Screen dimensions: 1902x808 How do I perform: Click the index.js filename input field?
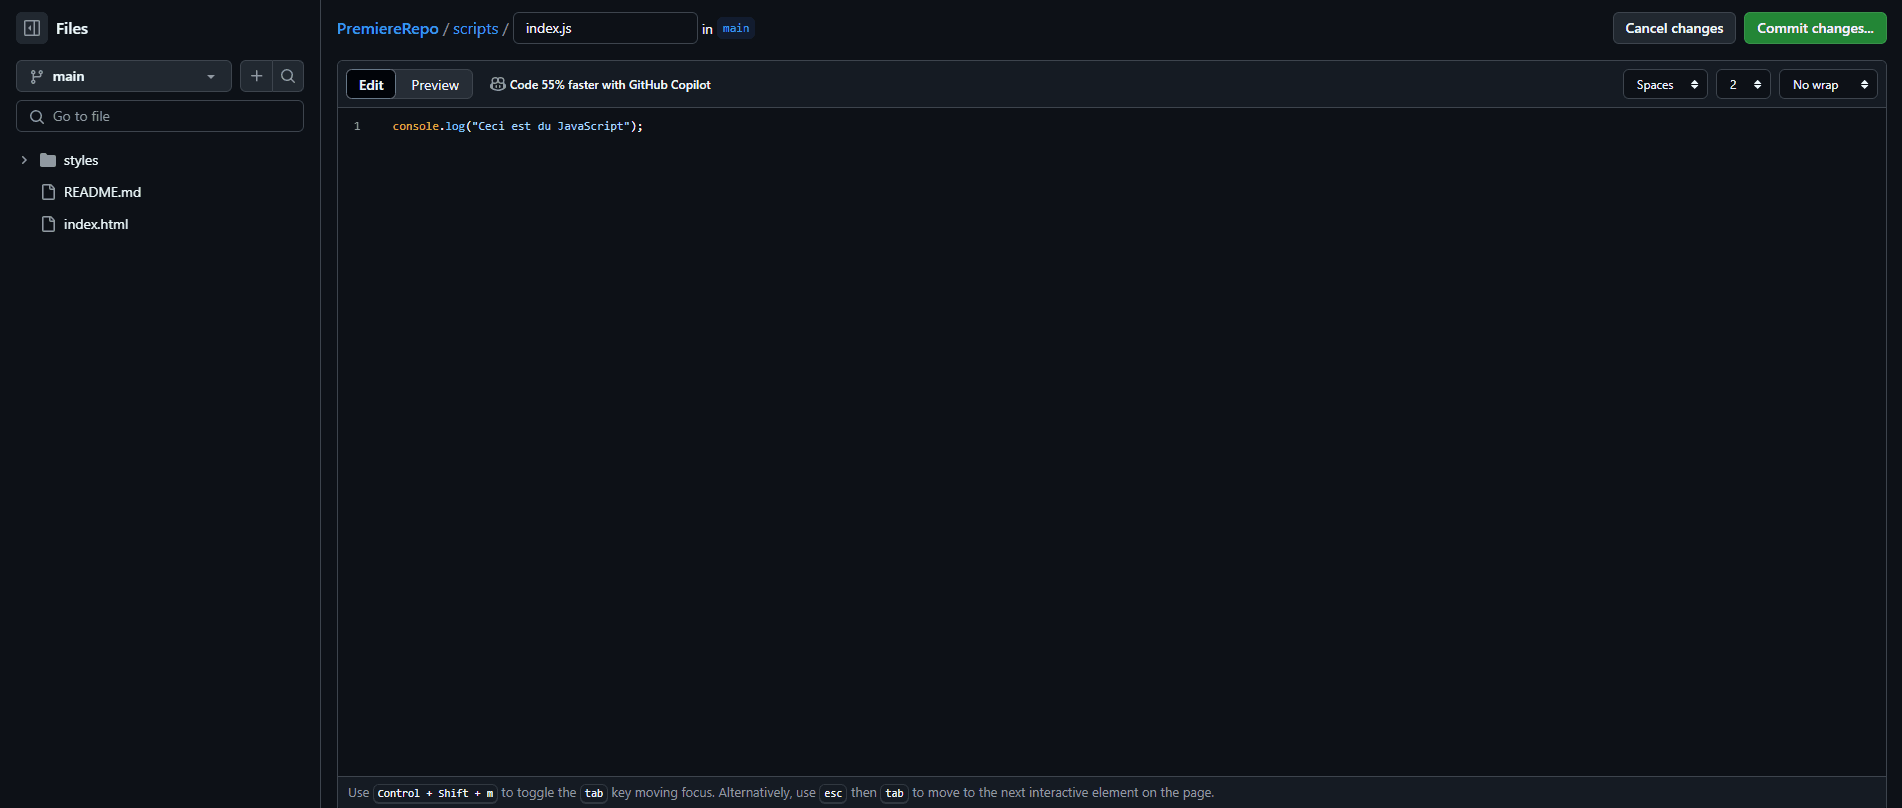click(x=604, y=28)
